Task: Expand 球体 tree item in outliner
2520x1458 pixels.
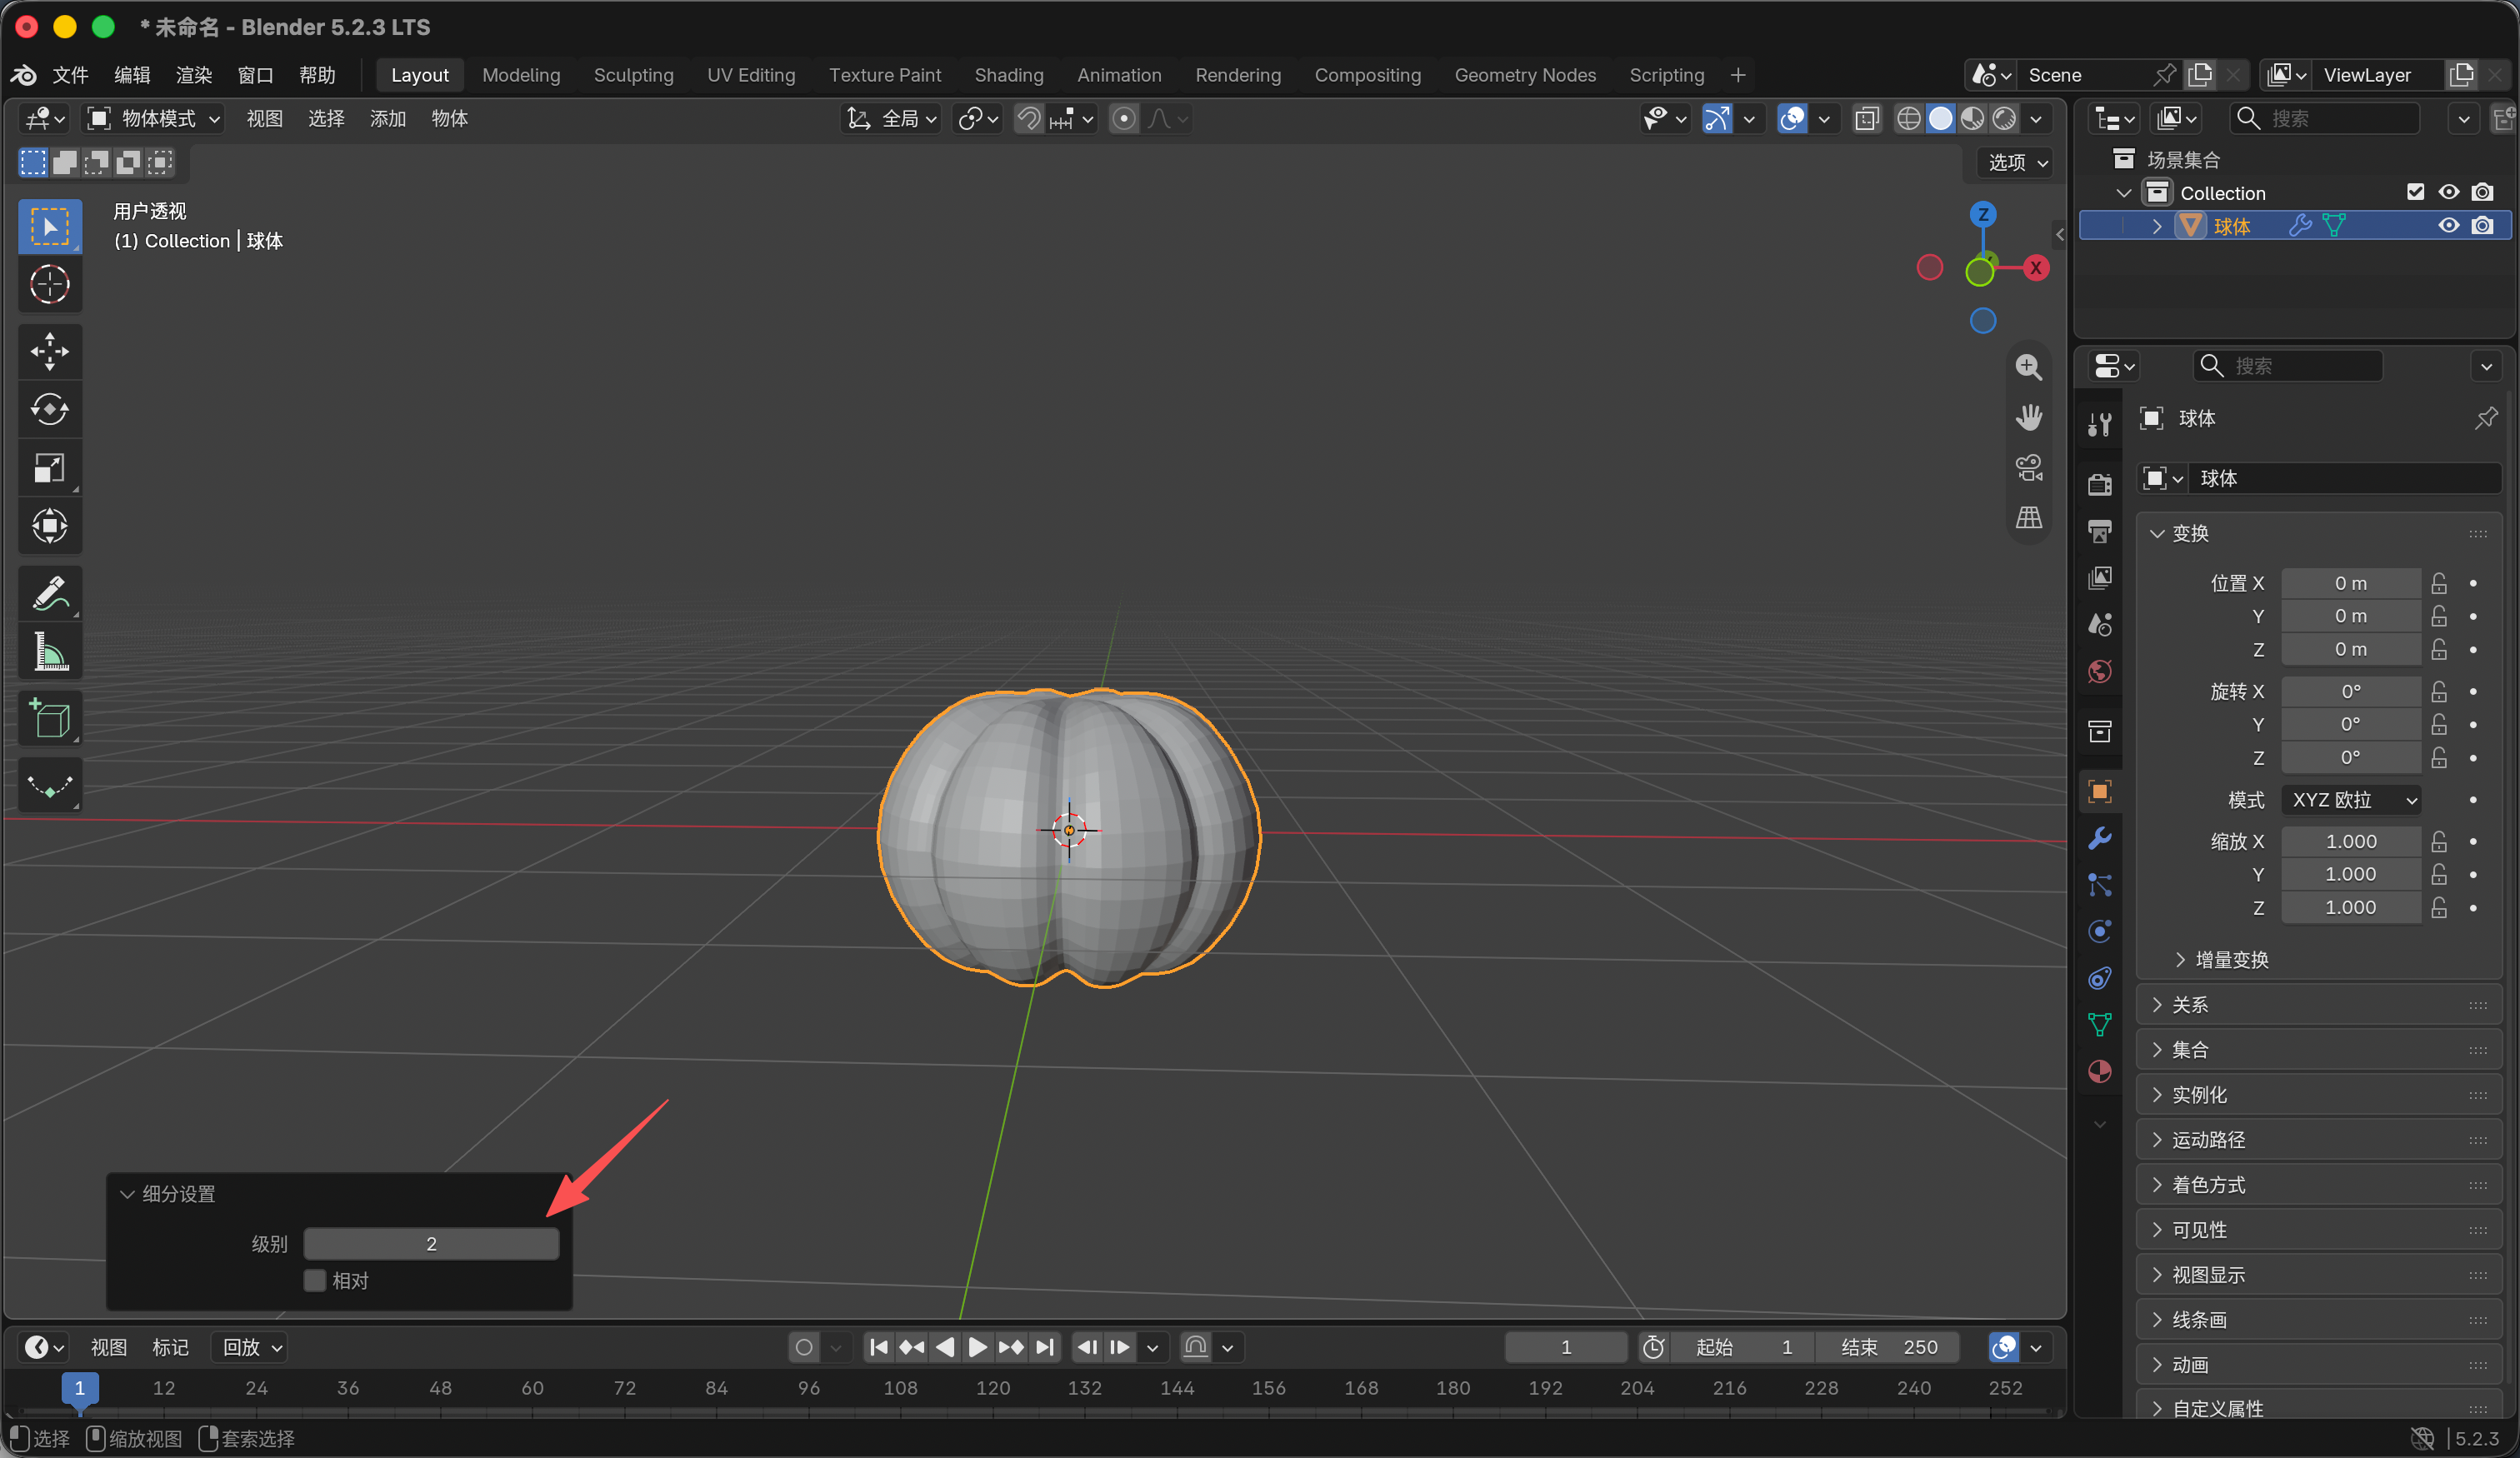Action: 2156,226
